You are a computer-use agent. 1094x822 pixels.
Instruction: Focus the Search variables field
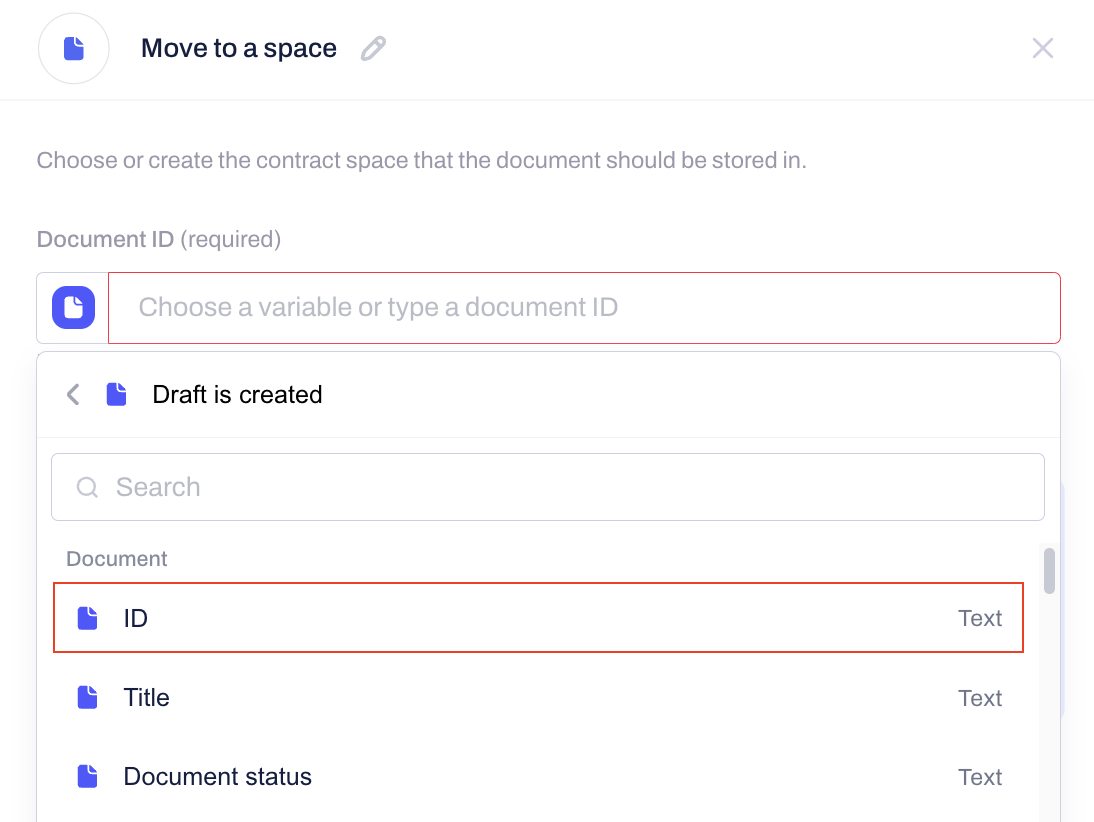[548, 487]
